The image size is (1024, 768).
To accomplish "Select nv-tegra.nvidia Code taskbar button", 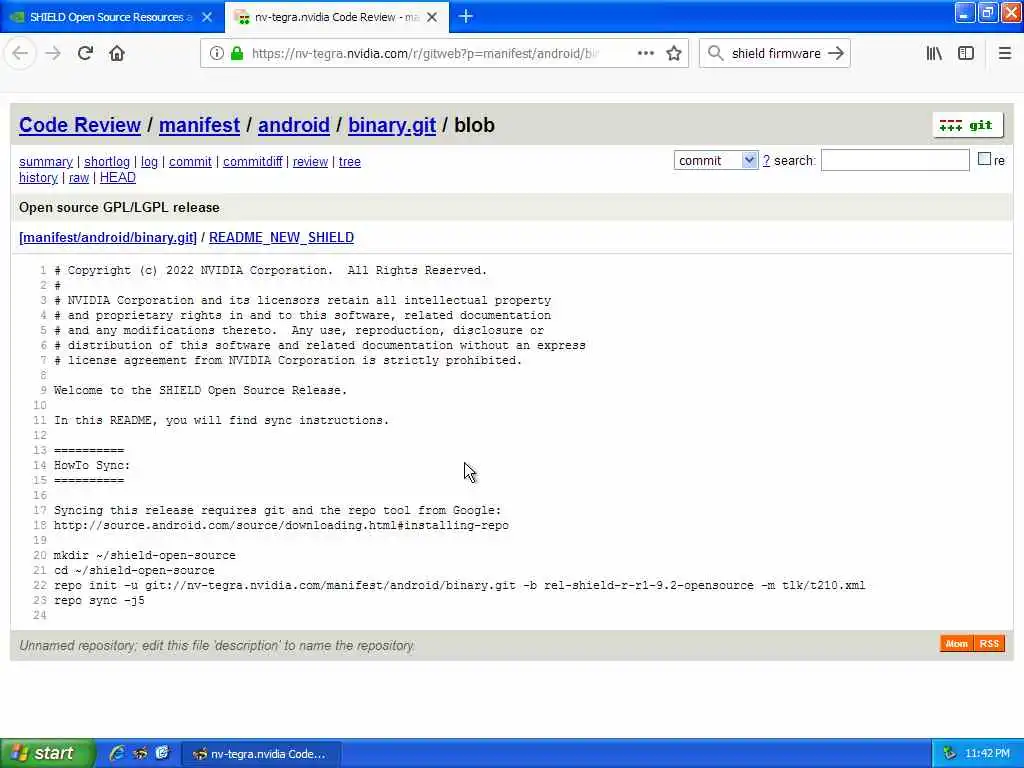I will [261, 754].
